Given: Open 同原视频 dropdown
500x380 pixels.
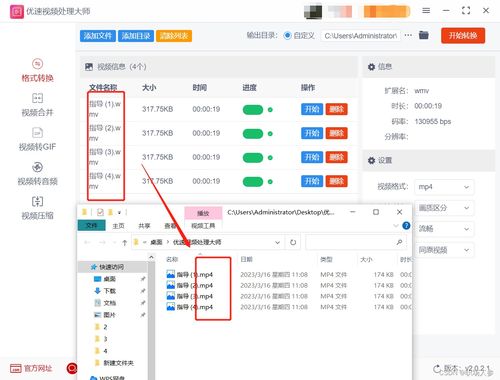Looking at the screenshot, I should pyautogui.click(x=444, y=250).
